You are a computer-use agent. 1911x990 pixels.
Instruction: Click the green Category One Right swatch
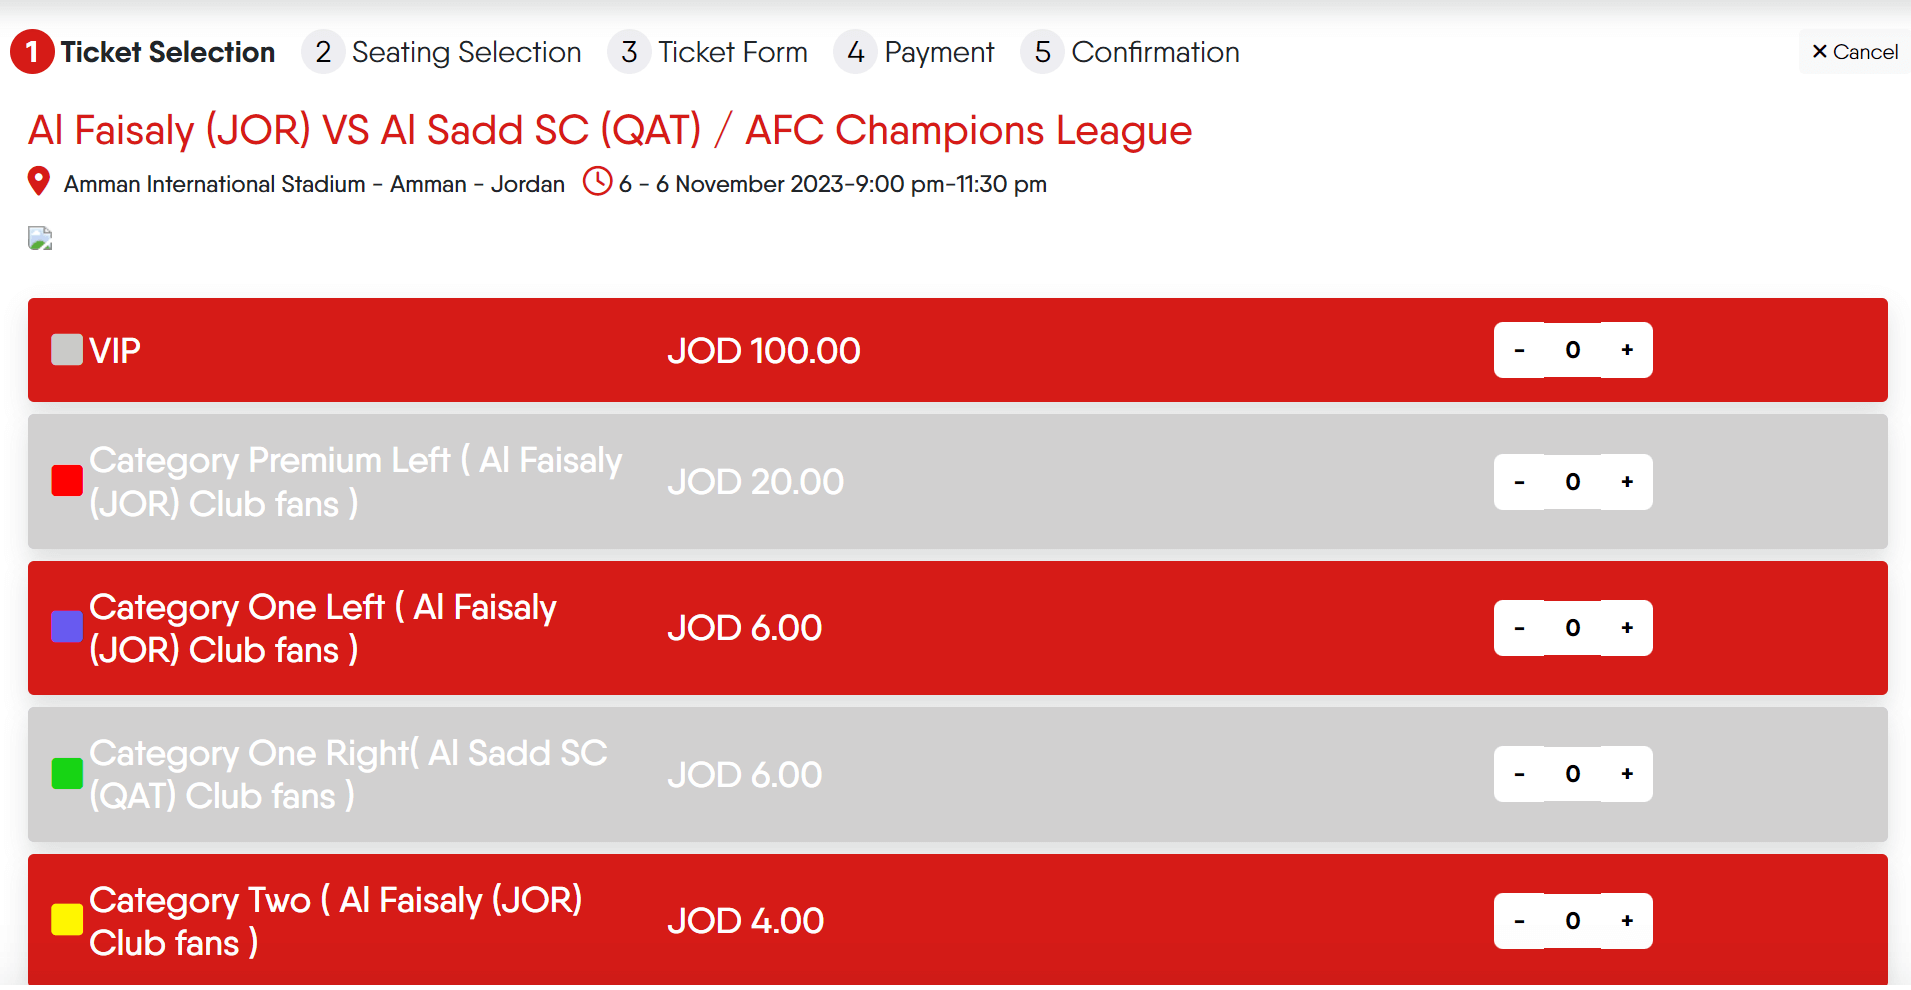[x=67, y=774]
